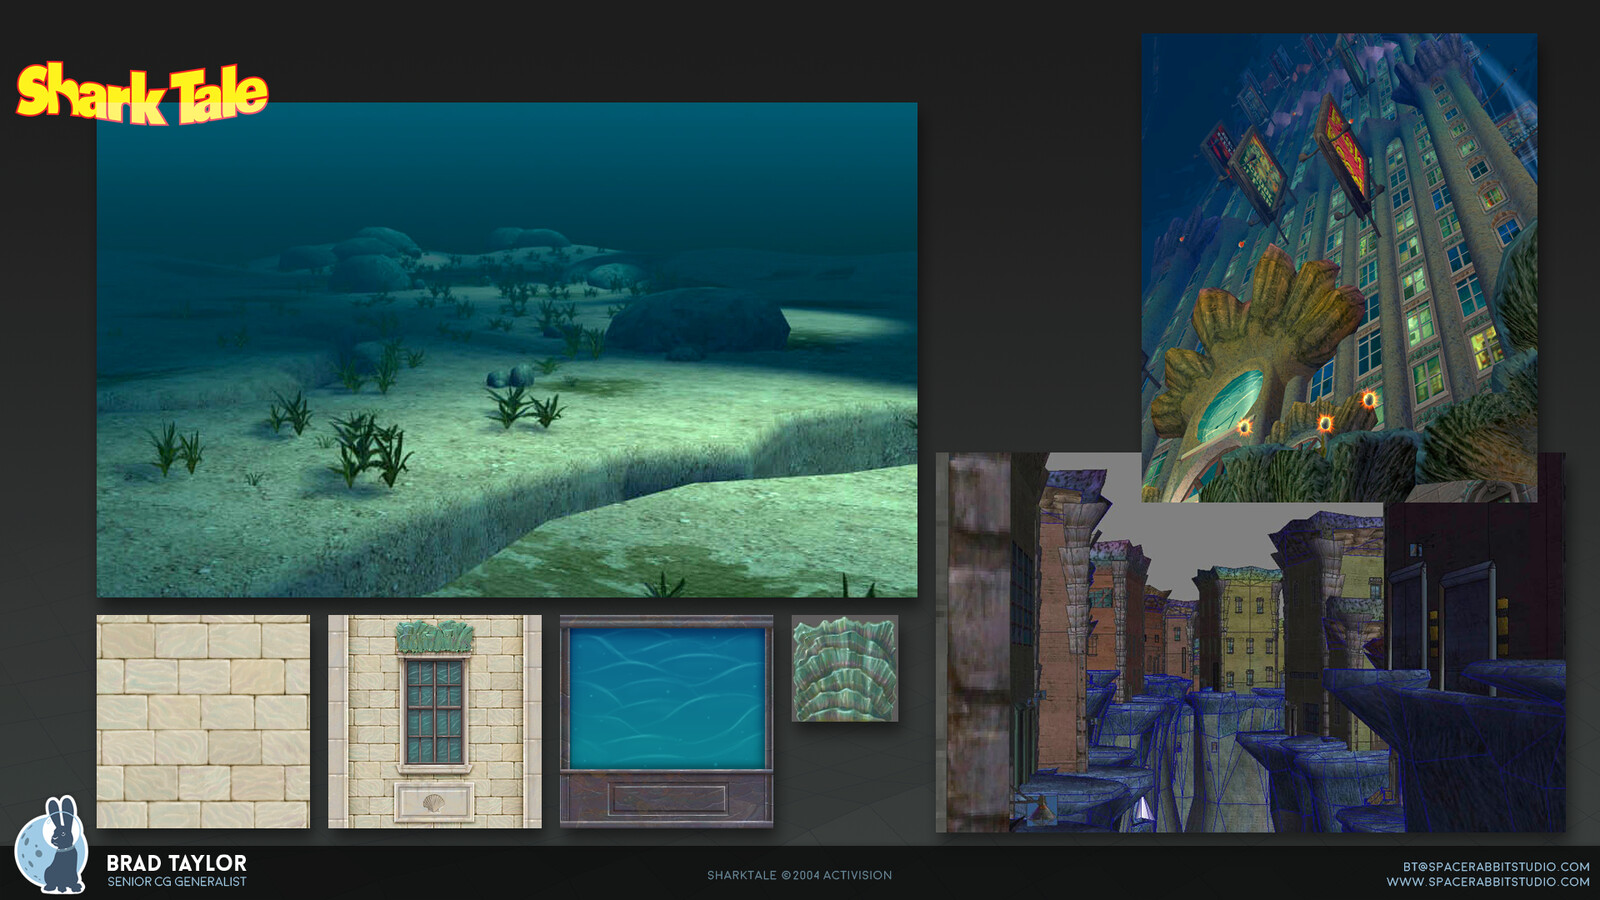This screenshot has width=1600, height=900.
Task: Open the wireframe city street screenshot
Action: coord(1250,642)
